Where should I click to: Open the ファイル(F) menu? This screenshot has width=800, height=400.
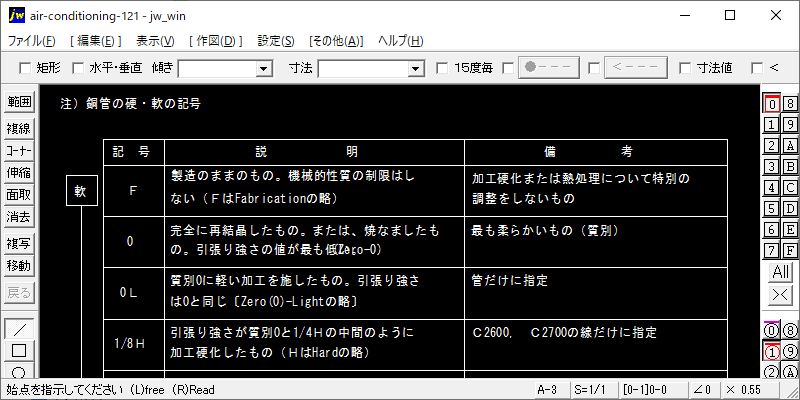pos(32,41)
